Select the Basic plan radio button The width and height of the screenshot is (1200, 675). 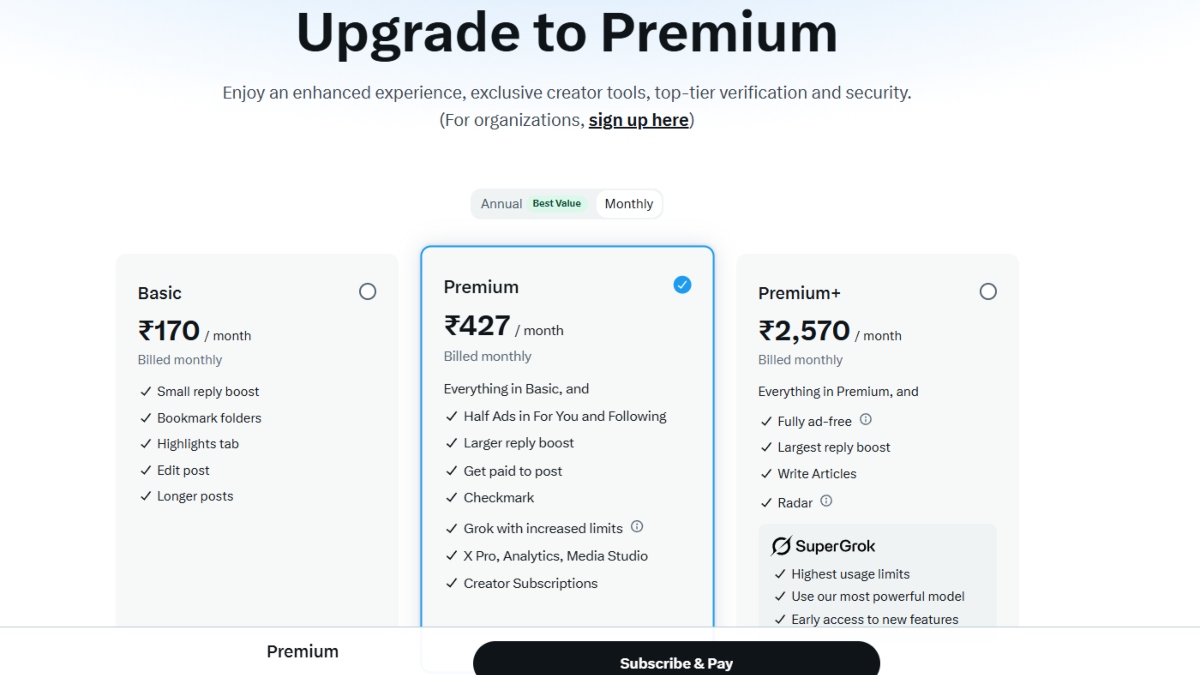(x=368, y=291)
